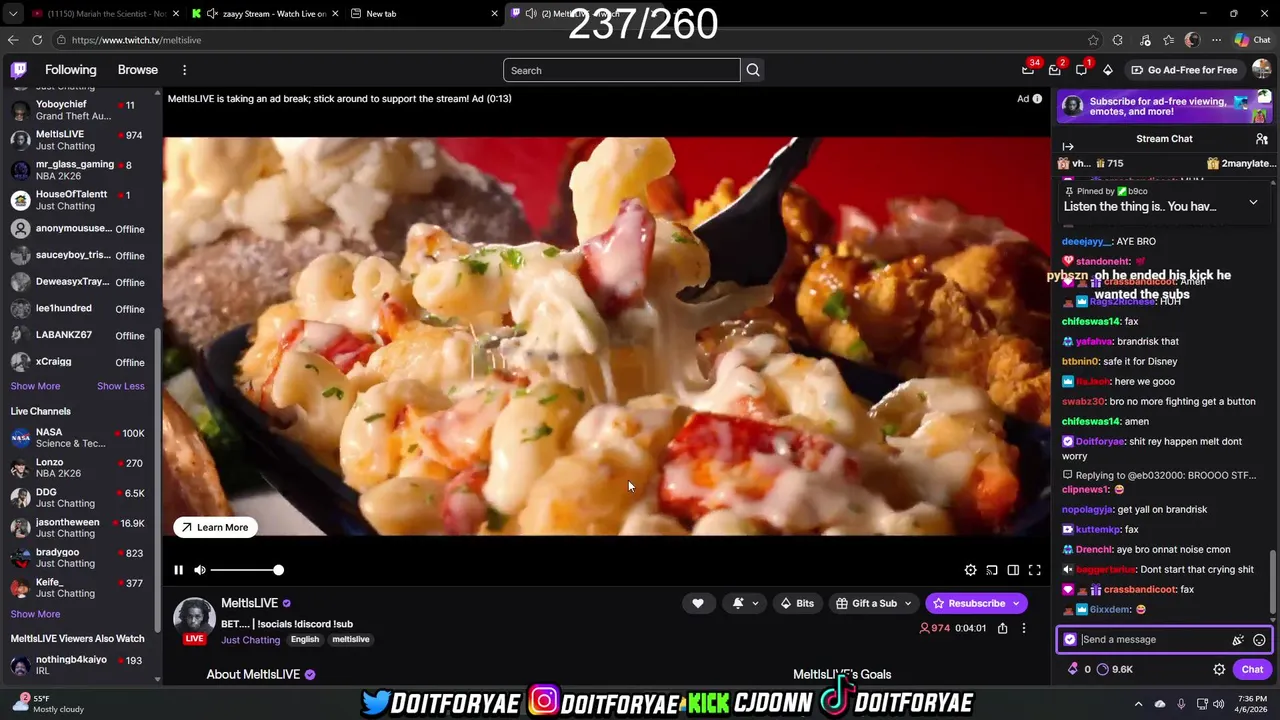Collapse the chat with the arrow icon

(1068, 147)
